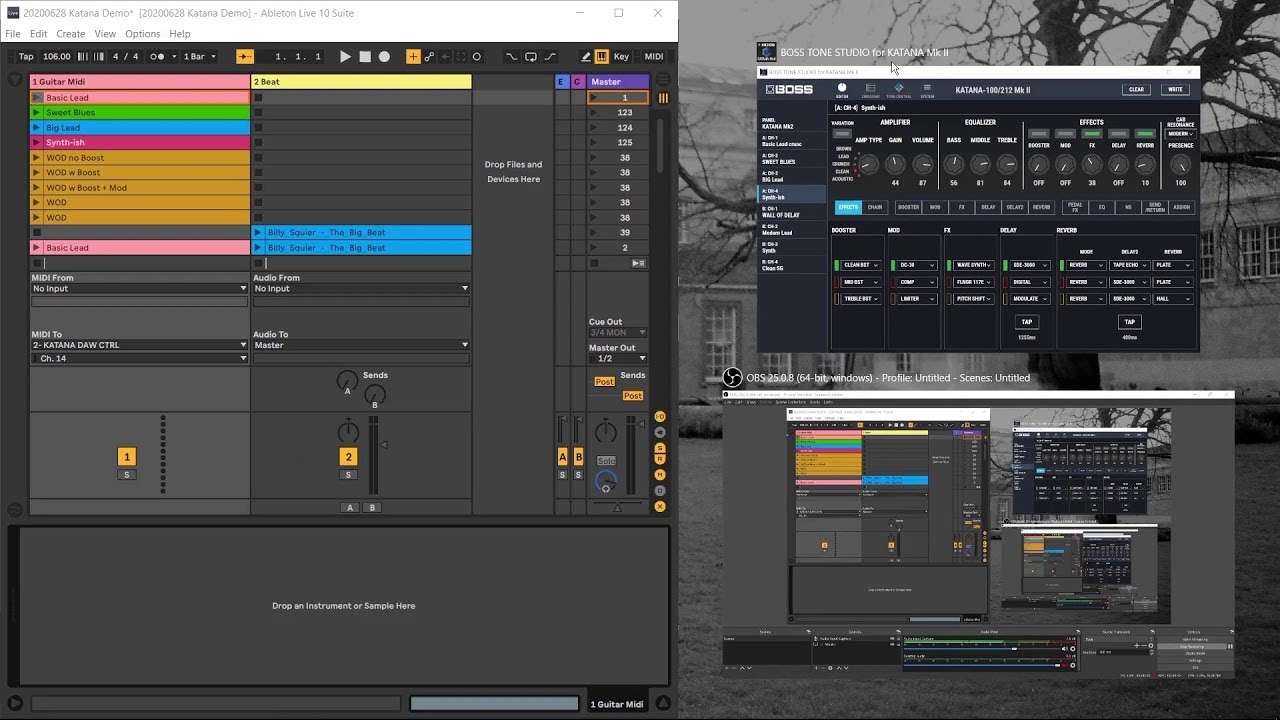Arm the Ableton transport Record button
Image resolution: width=1280 pixels, height=720 pixels.
(x=384, y=57)
